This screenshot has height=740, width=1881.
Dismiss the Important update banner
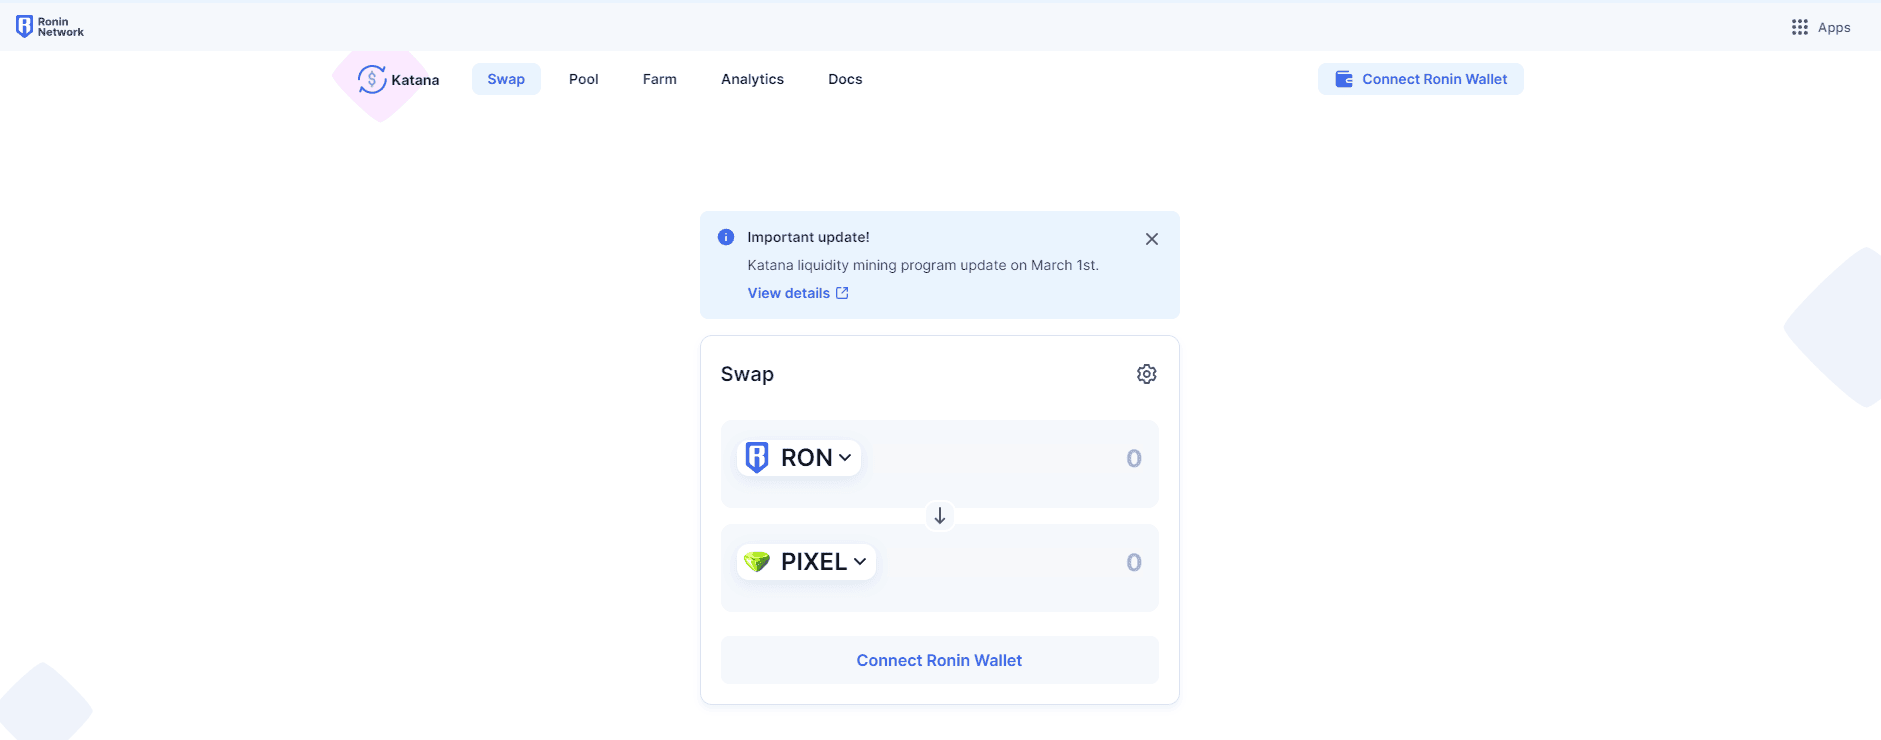[1151, 239]
